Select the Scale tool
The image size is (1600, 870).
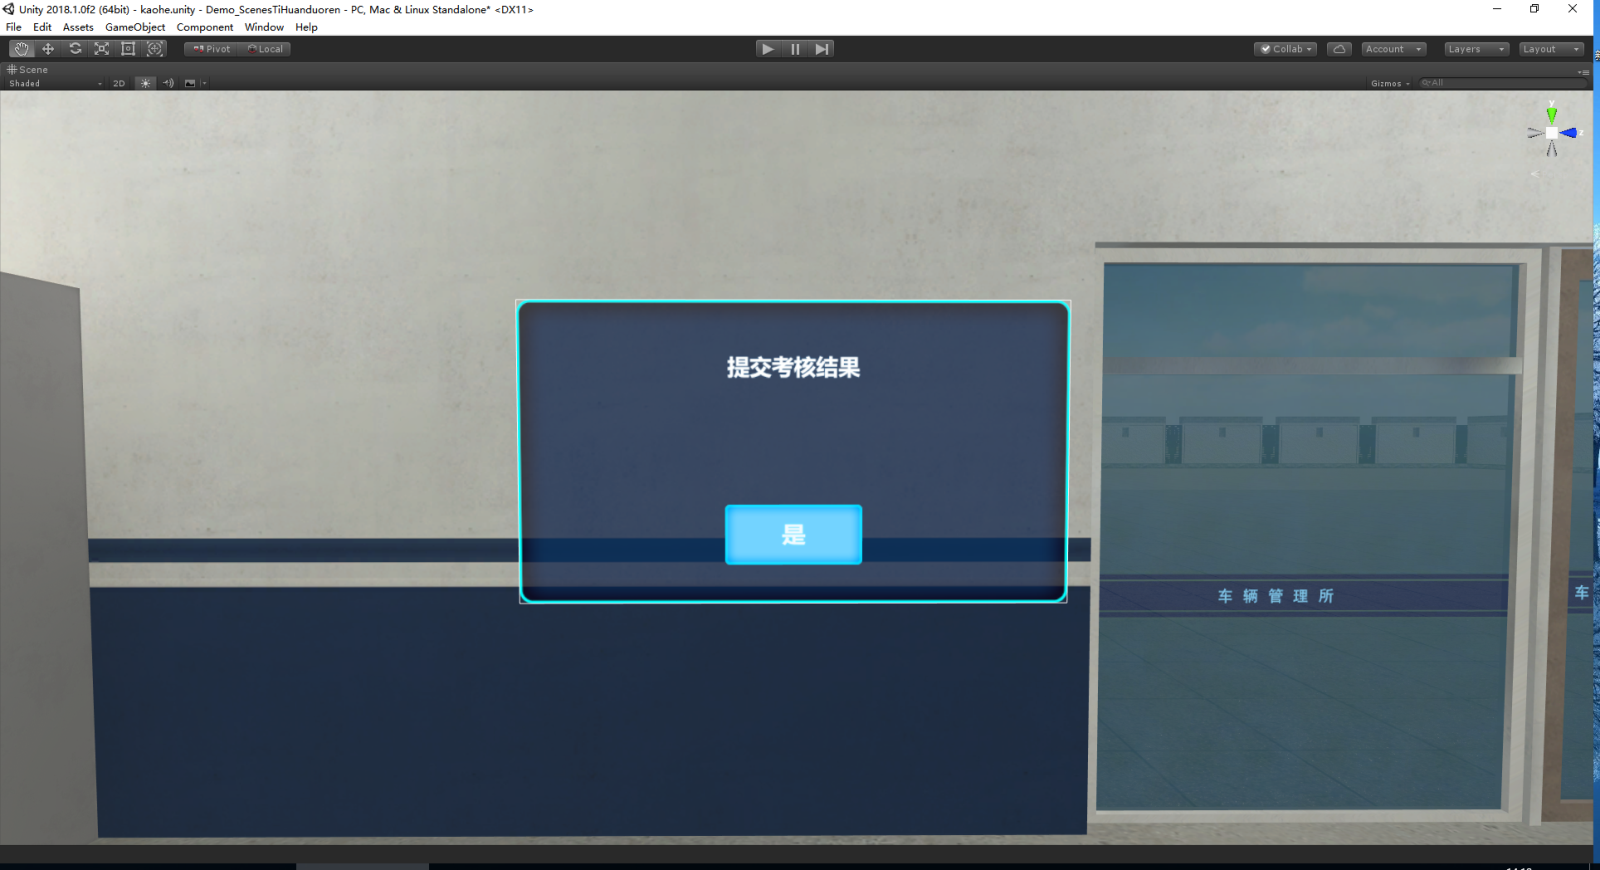click(x=101, y=49)
